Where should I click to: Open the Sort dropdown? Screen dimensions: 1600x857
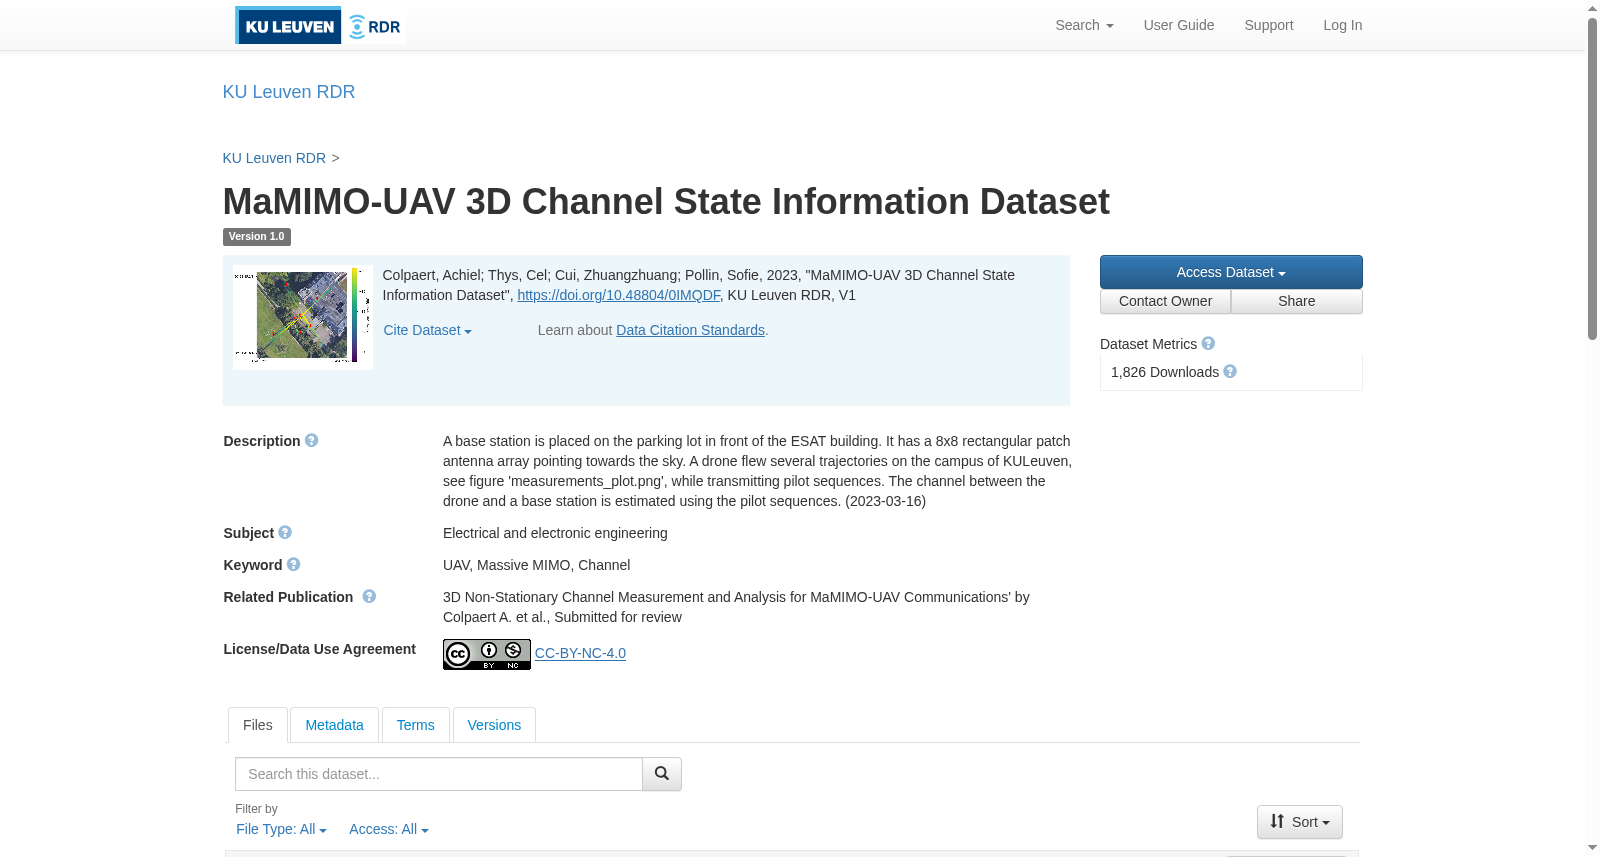click(1300, 822)
